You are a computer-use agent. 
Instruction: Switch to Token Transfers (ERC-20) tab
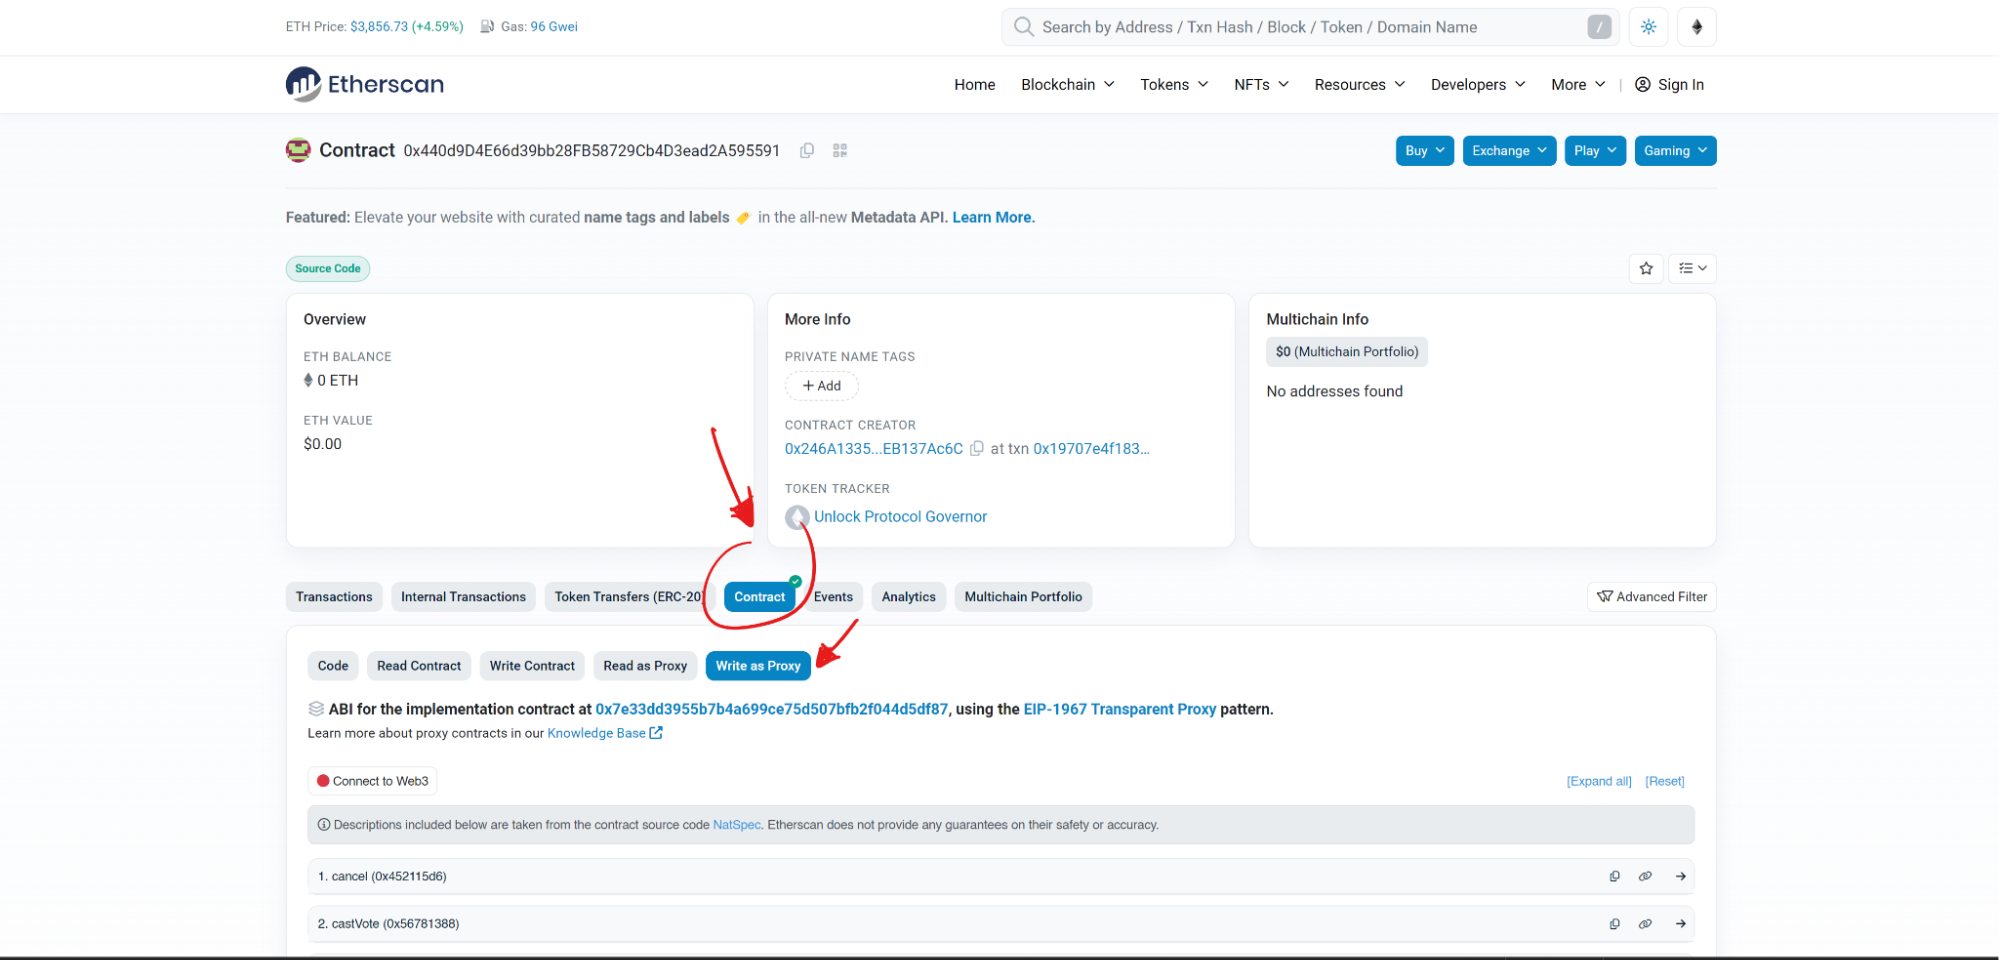tap(628, 597)
